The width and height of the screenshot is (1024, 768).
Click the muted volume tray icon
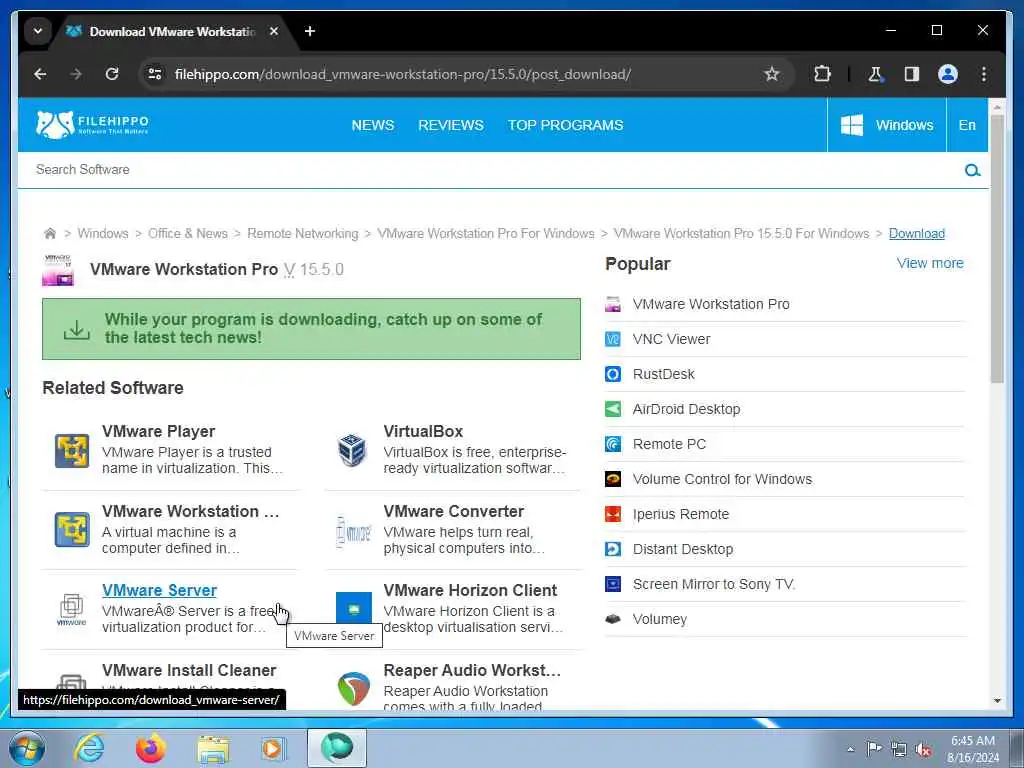[x=923, y=749]
